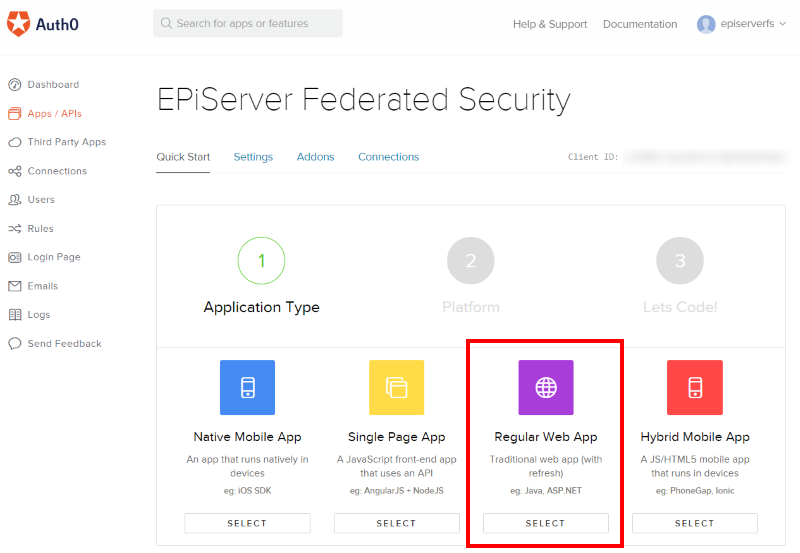
Task: Click the EPiServer Federated Security heading
Action: coord(364,99)
